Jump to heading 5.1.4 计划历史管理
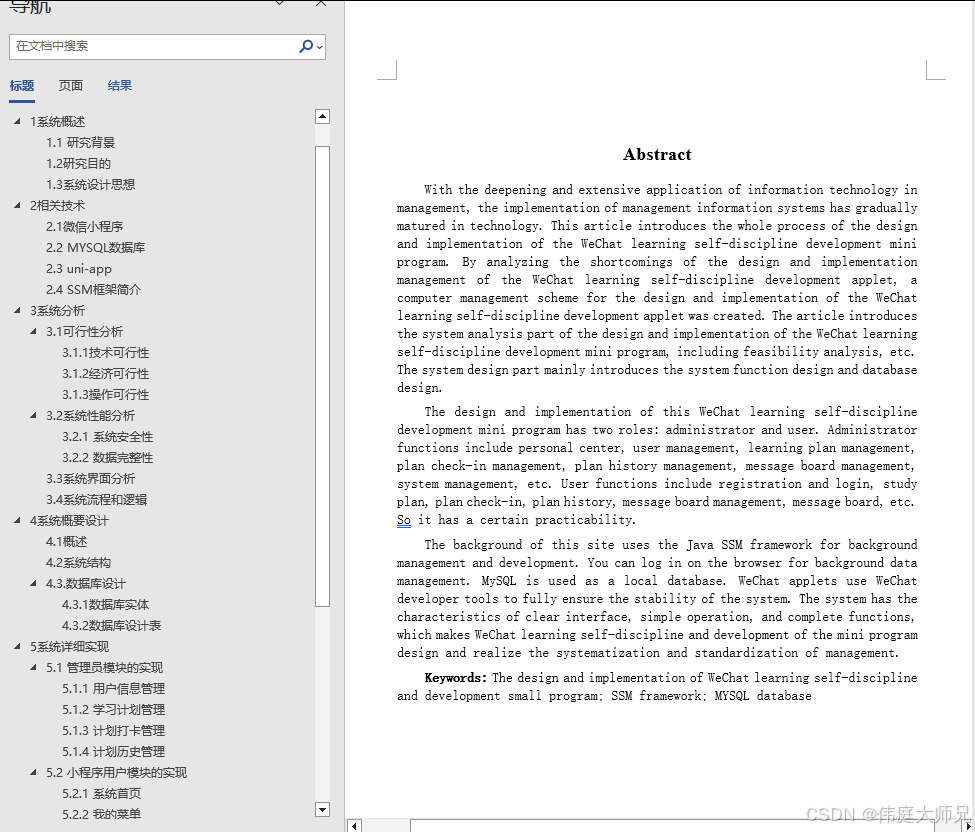 (113, 752)
